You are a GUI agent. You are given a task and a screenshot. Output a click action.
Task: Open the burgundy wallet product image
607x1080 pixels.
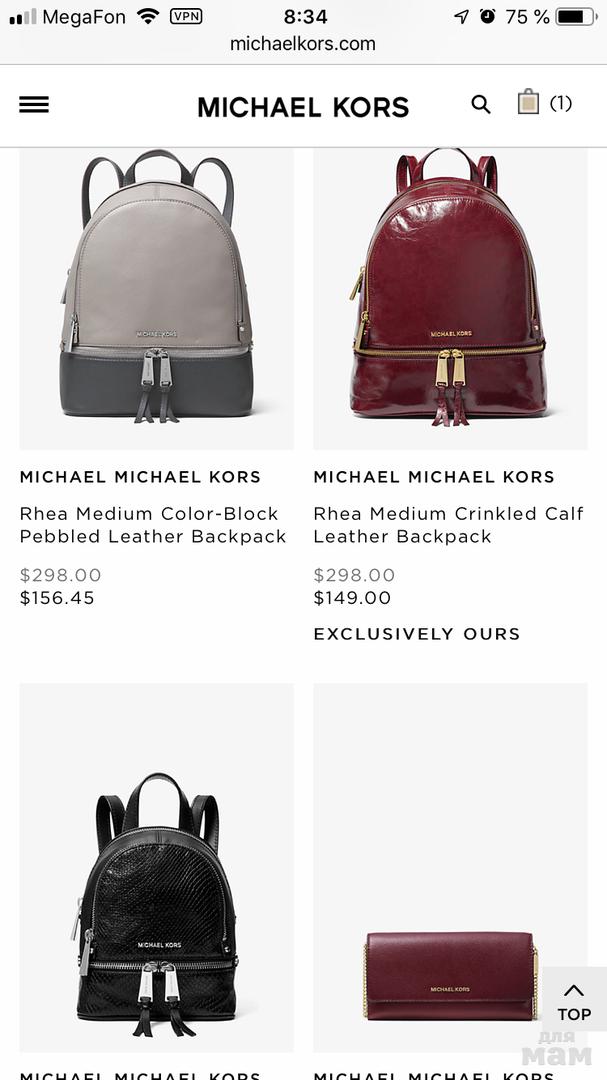coord(451,867)
